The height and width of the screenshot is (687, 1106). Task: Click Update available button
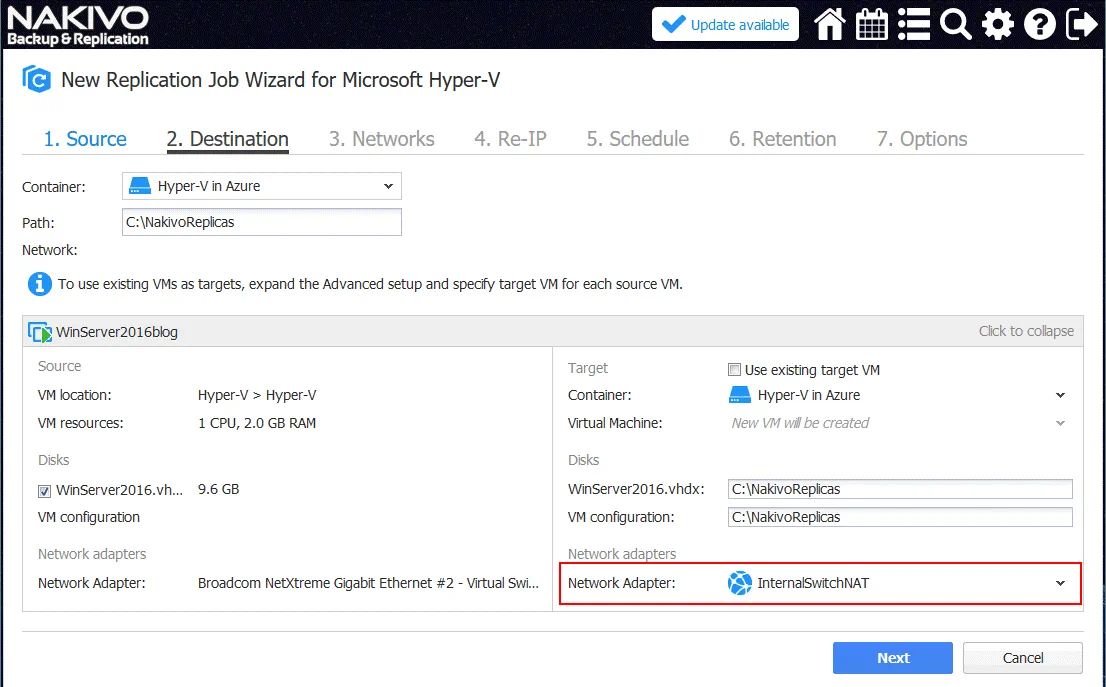[x=725, y=25]
